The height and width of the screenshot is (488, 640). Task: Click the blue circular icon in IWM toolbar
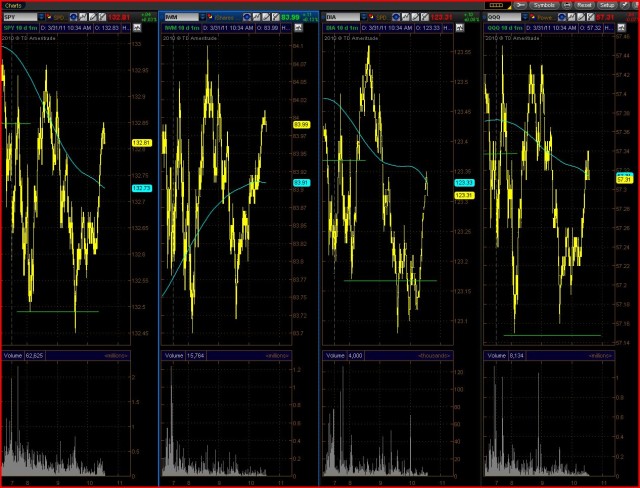pos(247,17)
